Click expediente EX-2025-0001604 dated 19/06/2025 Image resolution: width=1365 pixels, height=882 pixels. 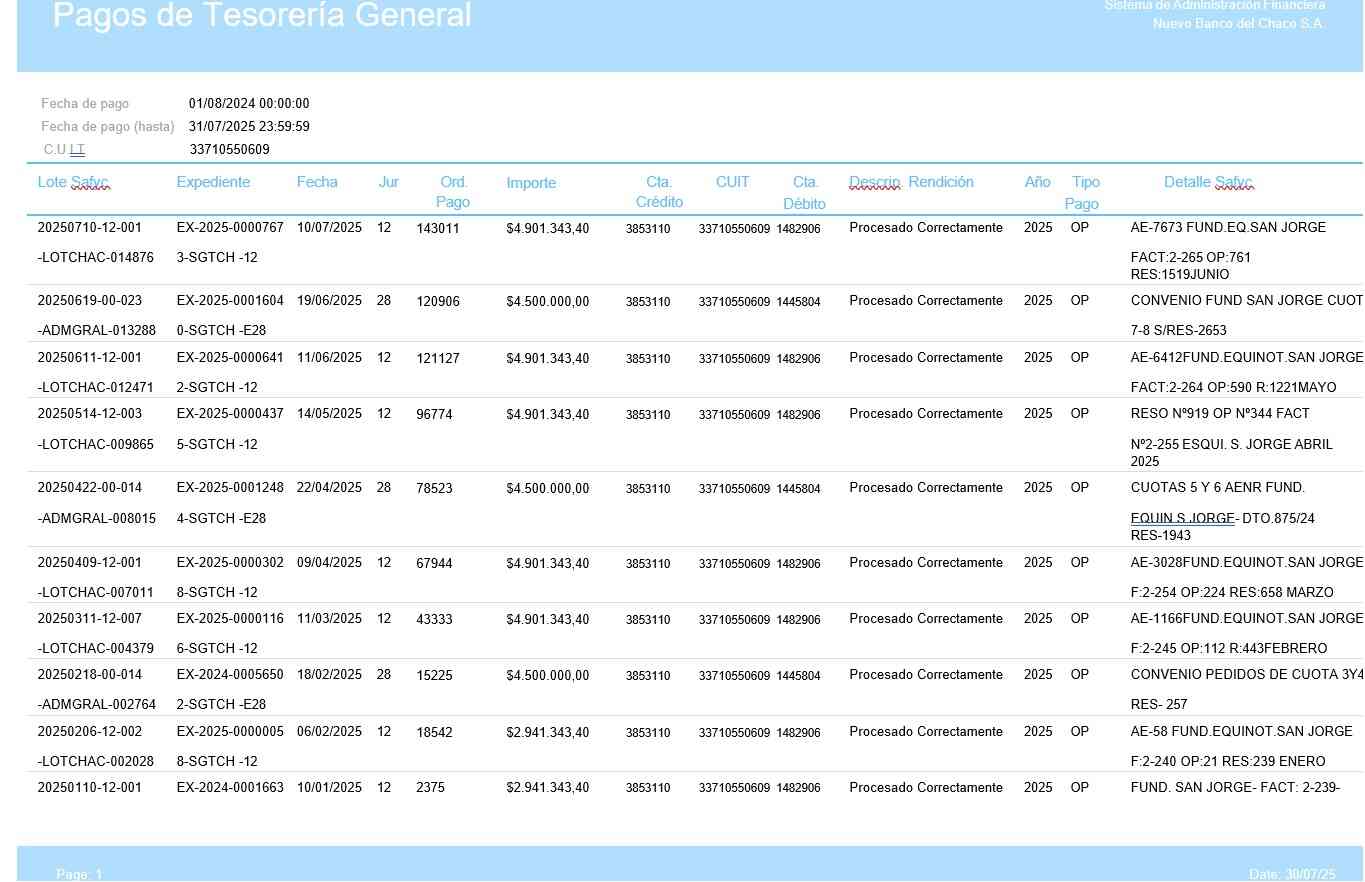pos(230,301)
